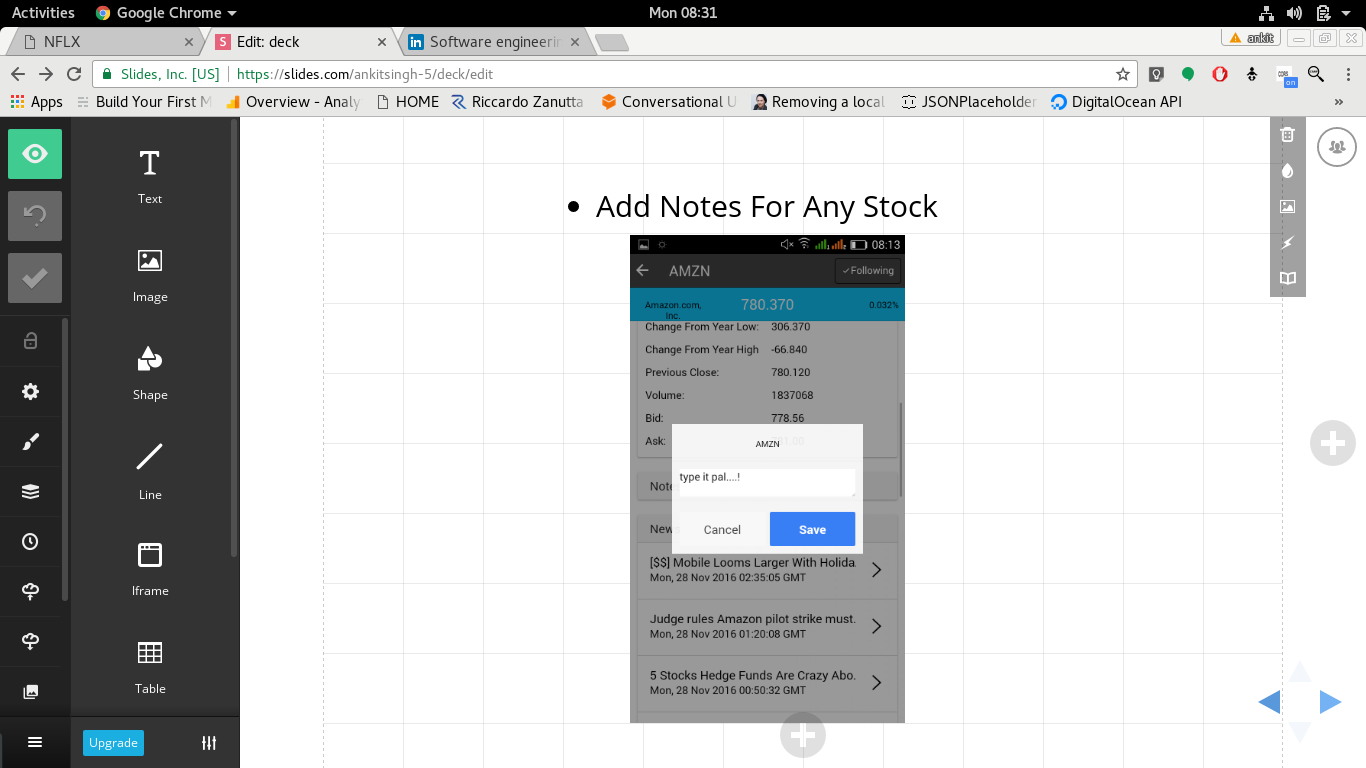This screenshot has height=768, width=1366.
Task: Click the browser back arrow
Action: tap(18, 74)
